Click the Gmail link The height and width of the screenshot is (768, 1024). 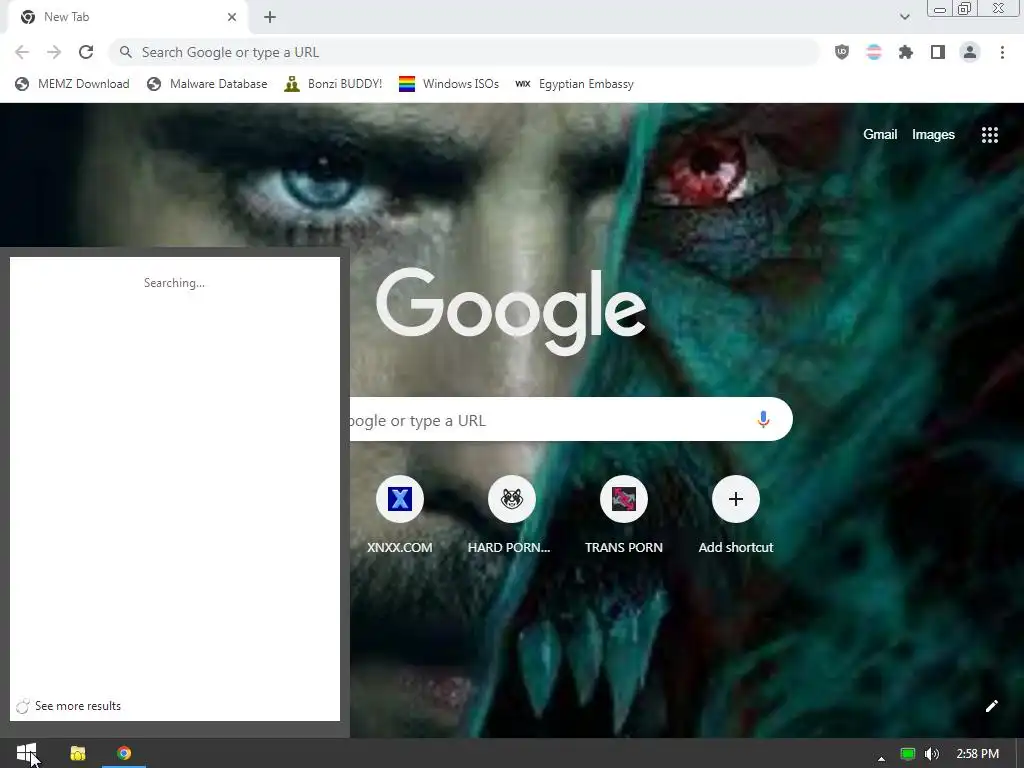880,135
